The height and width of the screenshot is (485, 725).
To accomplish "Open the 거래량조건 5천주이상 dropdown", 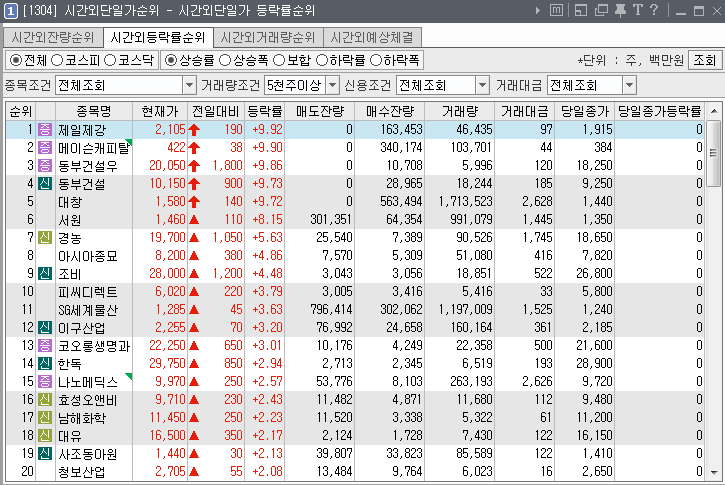I will point(333,86).
